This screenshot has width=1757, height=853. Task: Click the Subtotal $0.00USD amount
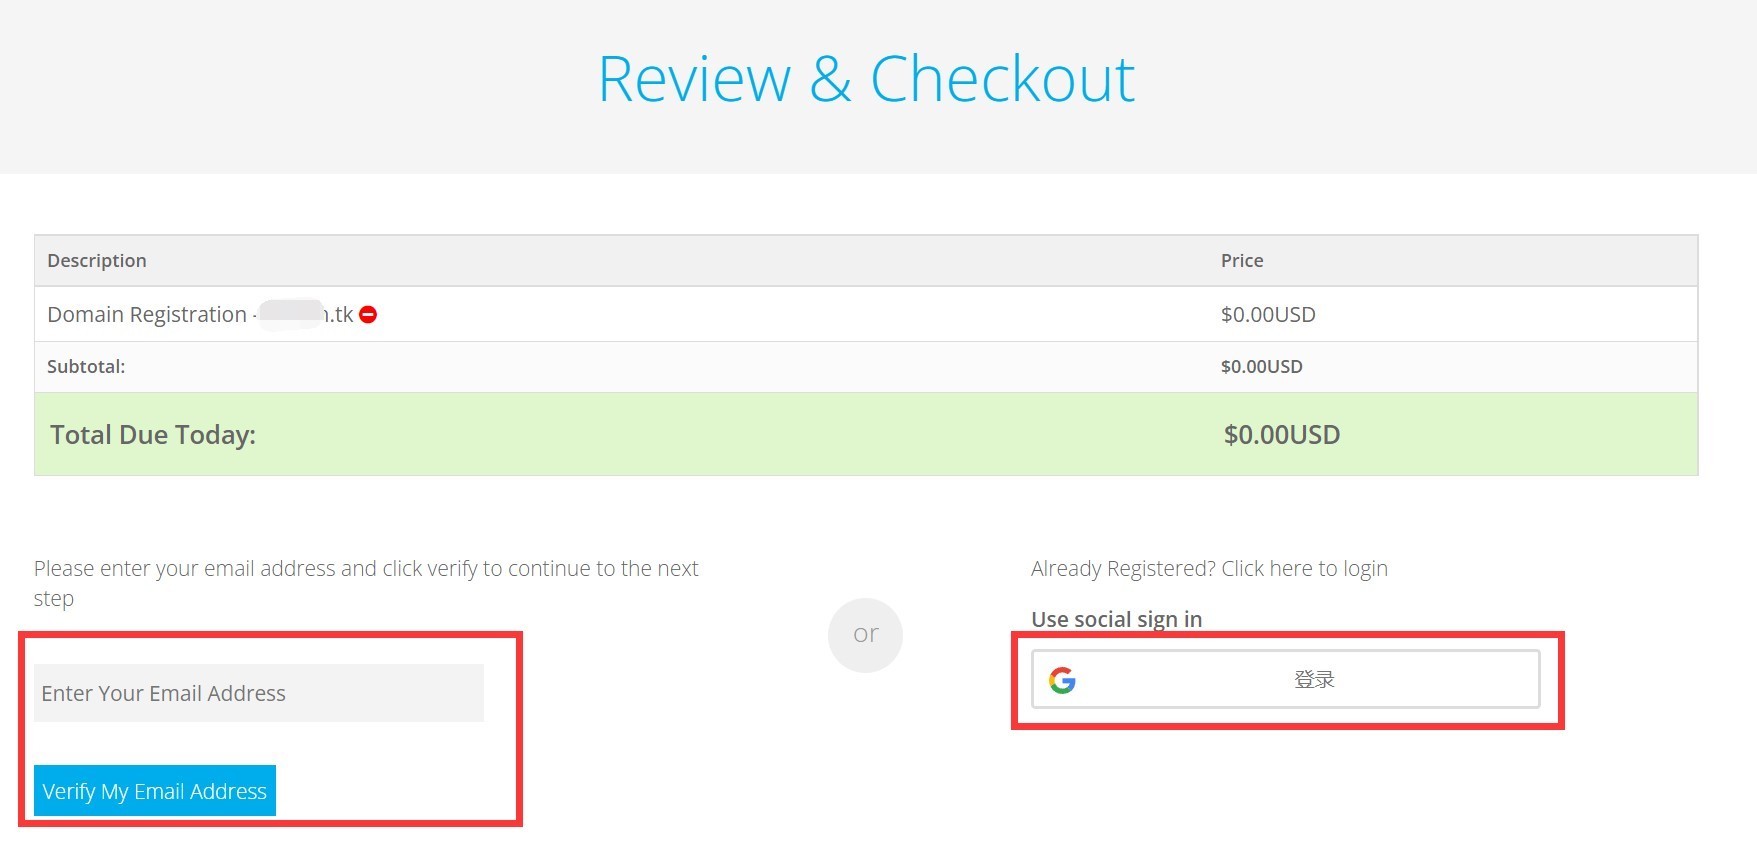1262,366
